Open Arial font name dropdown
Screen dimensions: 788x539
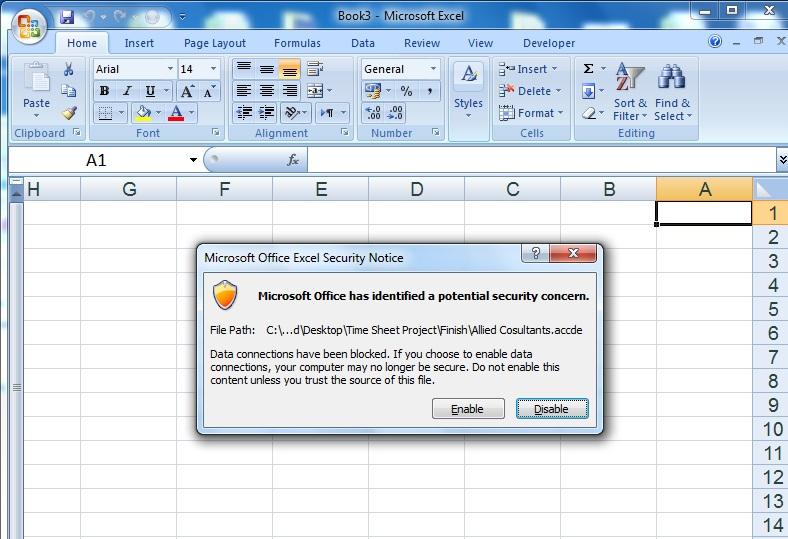pos(170,69)
